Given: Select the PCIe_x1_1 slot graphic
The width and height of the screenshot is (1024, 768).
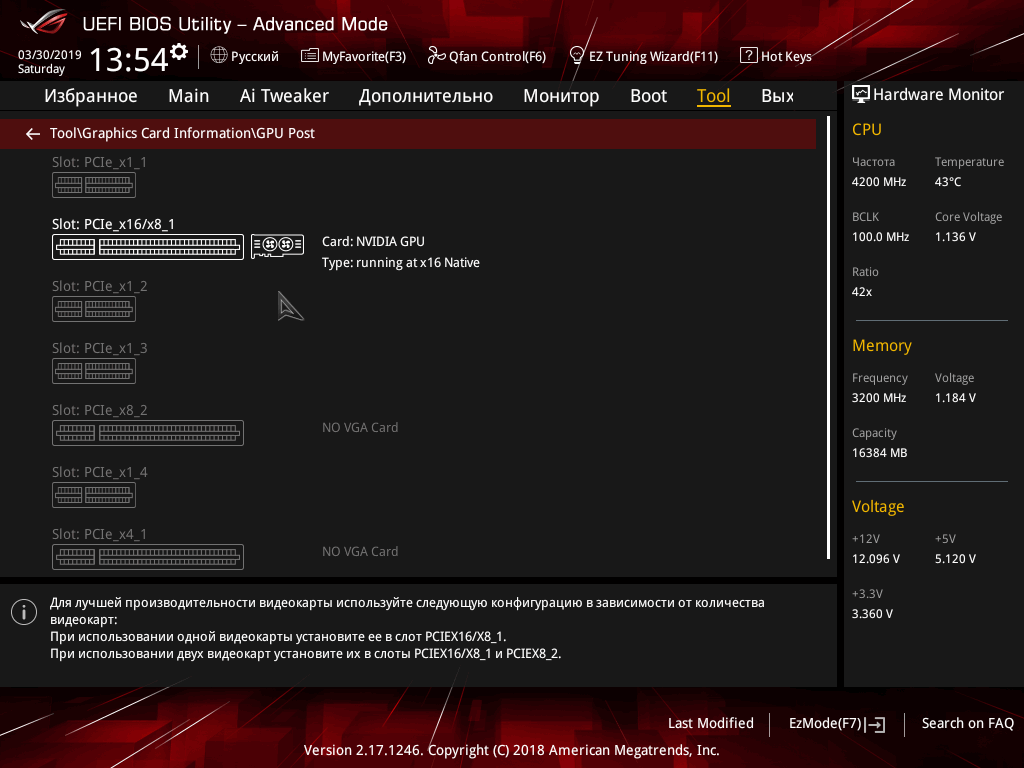Looking at the screenshot, I should (94, 185).
